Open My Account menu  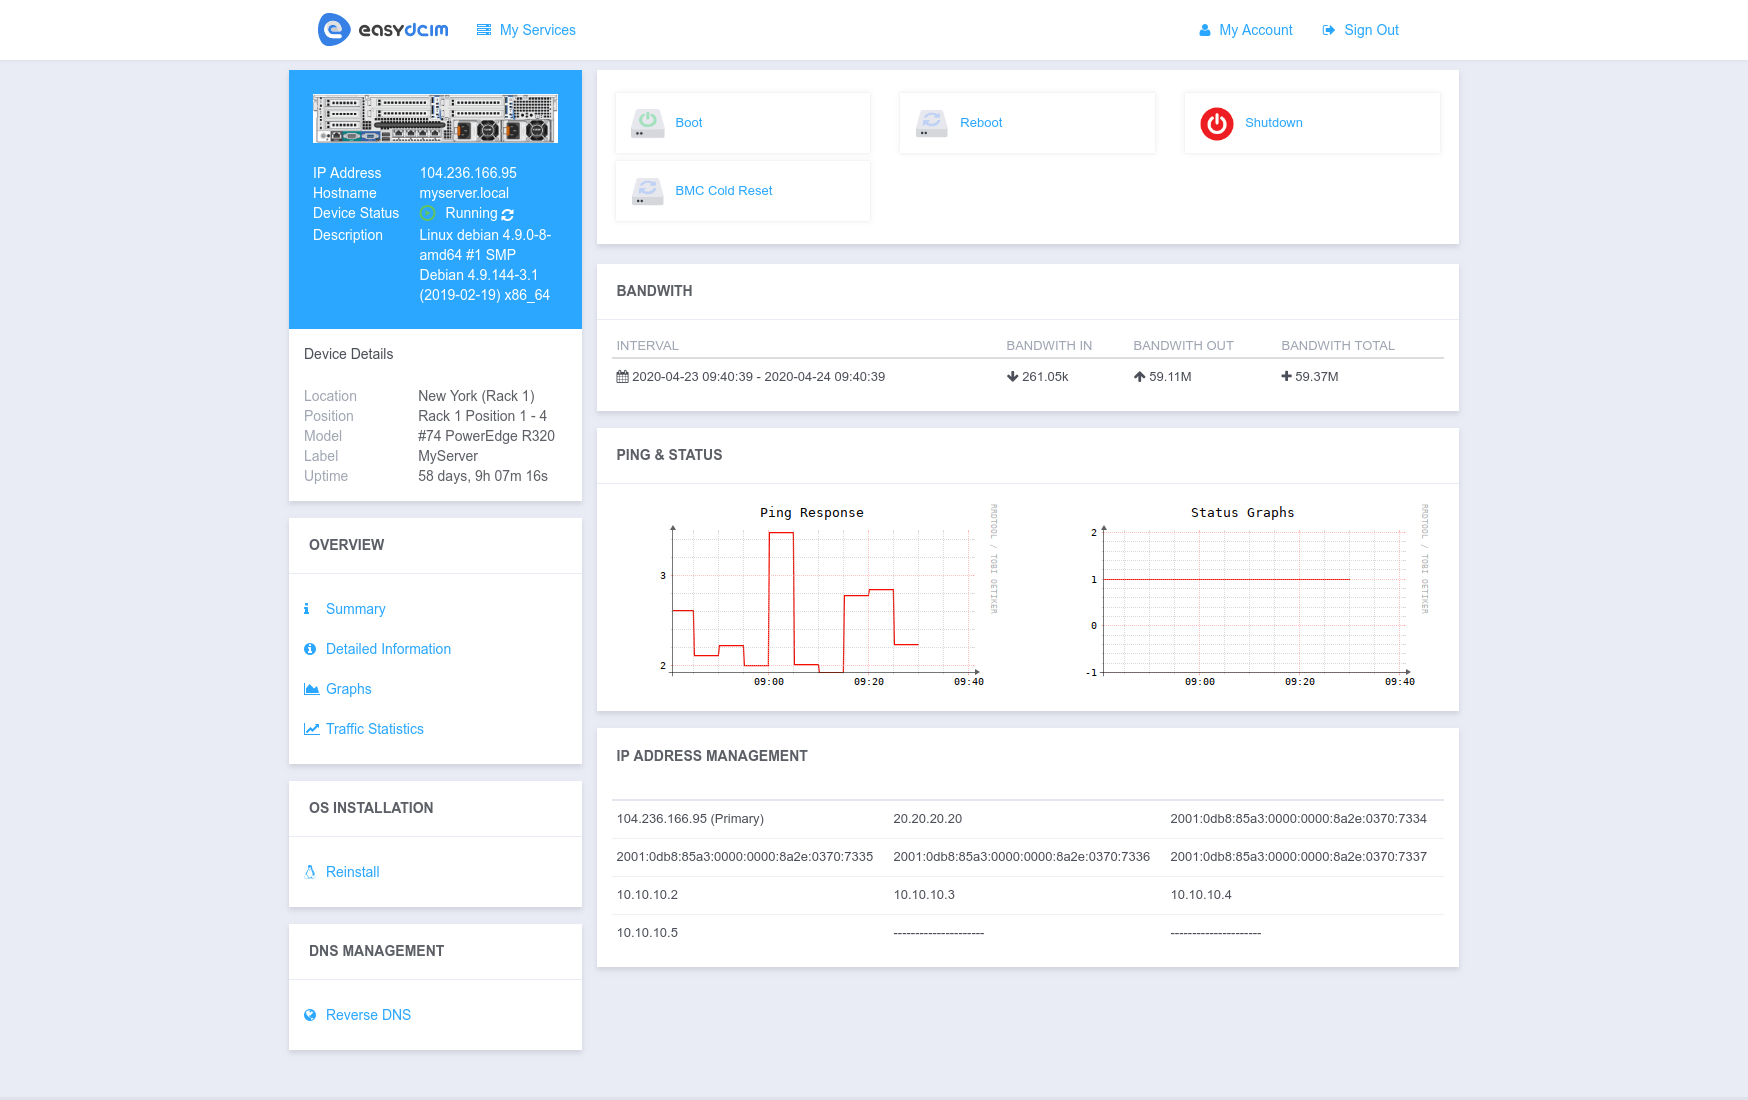tap(1246, 30)
